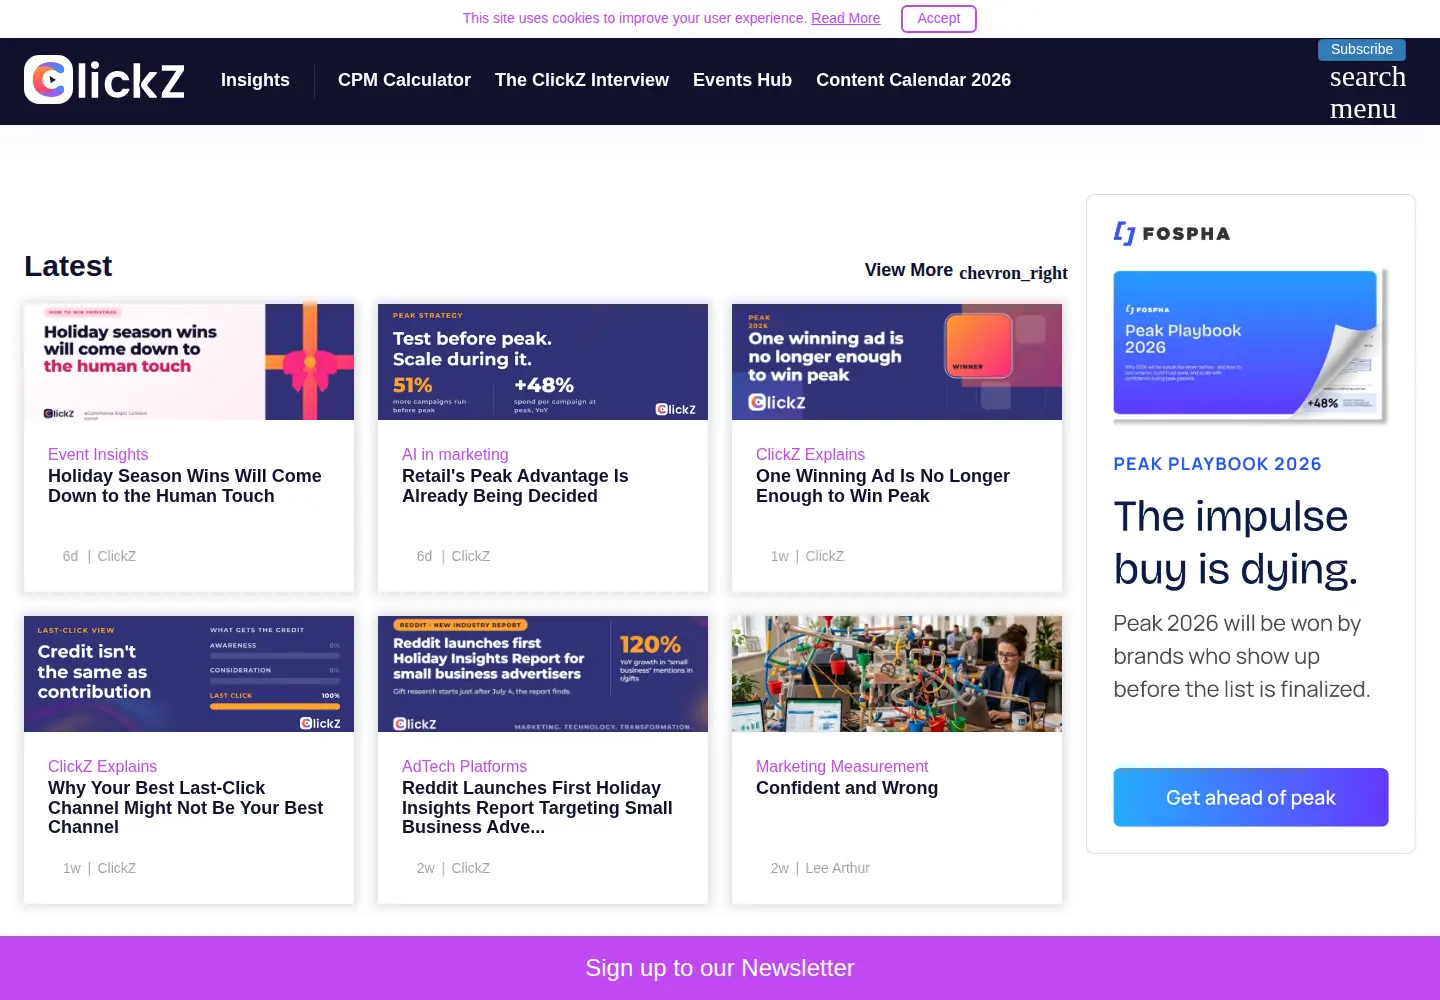Screen dimensions: 1440x1000
Task: Click Get ahead of peak button
Action: tap(1250, 797)
